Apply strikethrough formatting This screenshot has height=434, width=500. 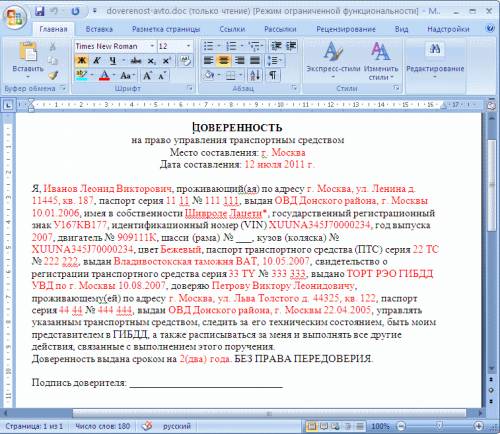pos(136,61)
